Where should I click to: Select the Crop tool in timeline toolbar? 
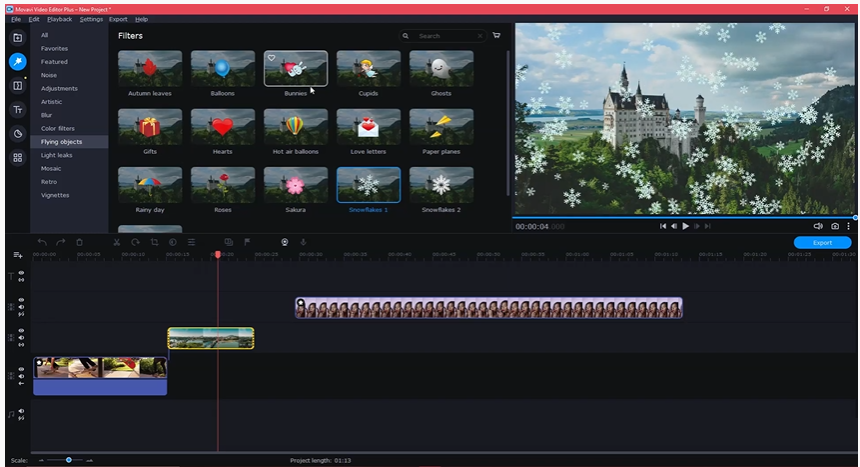[154, 242]
